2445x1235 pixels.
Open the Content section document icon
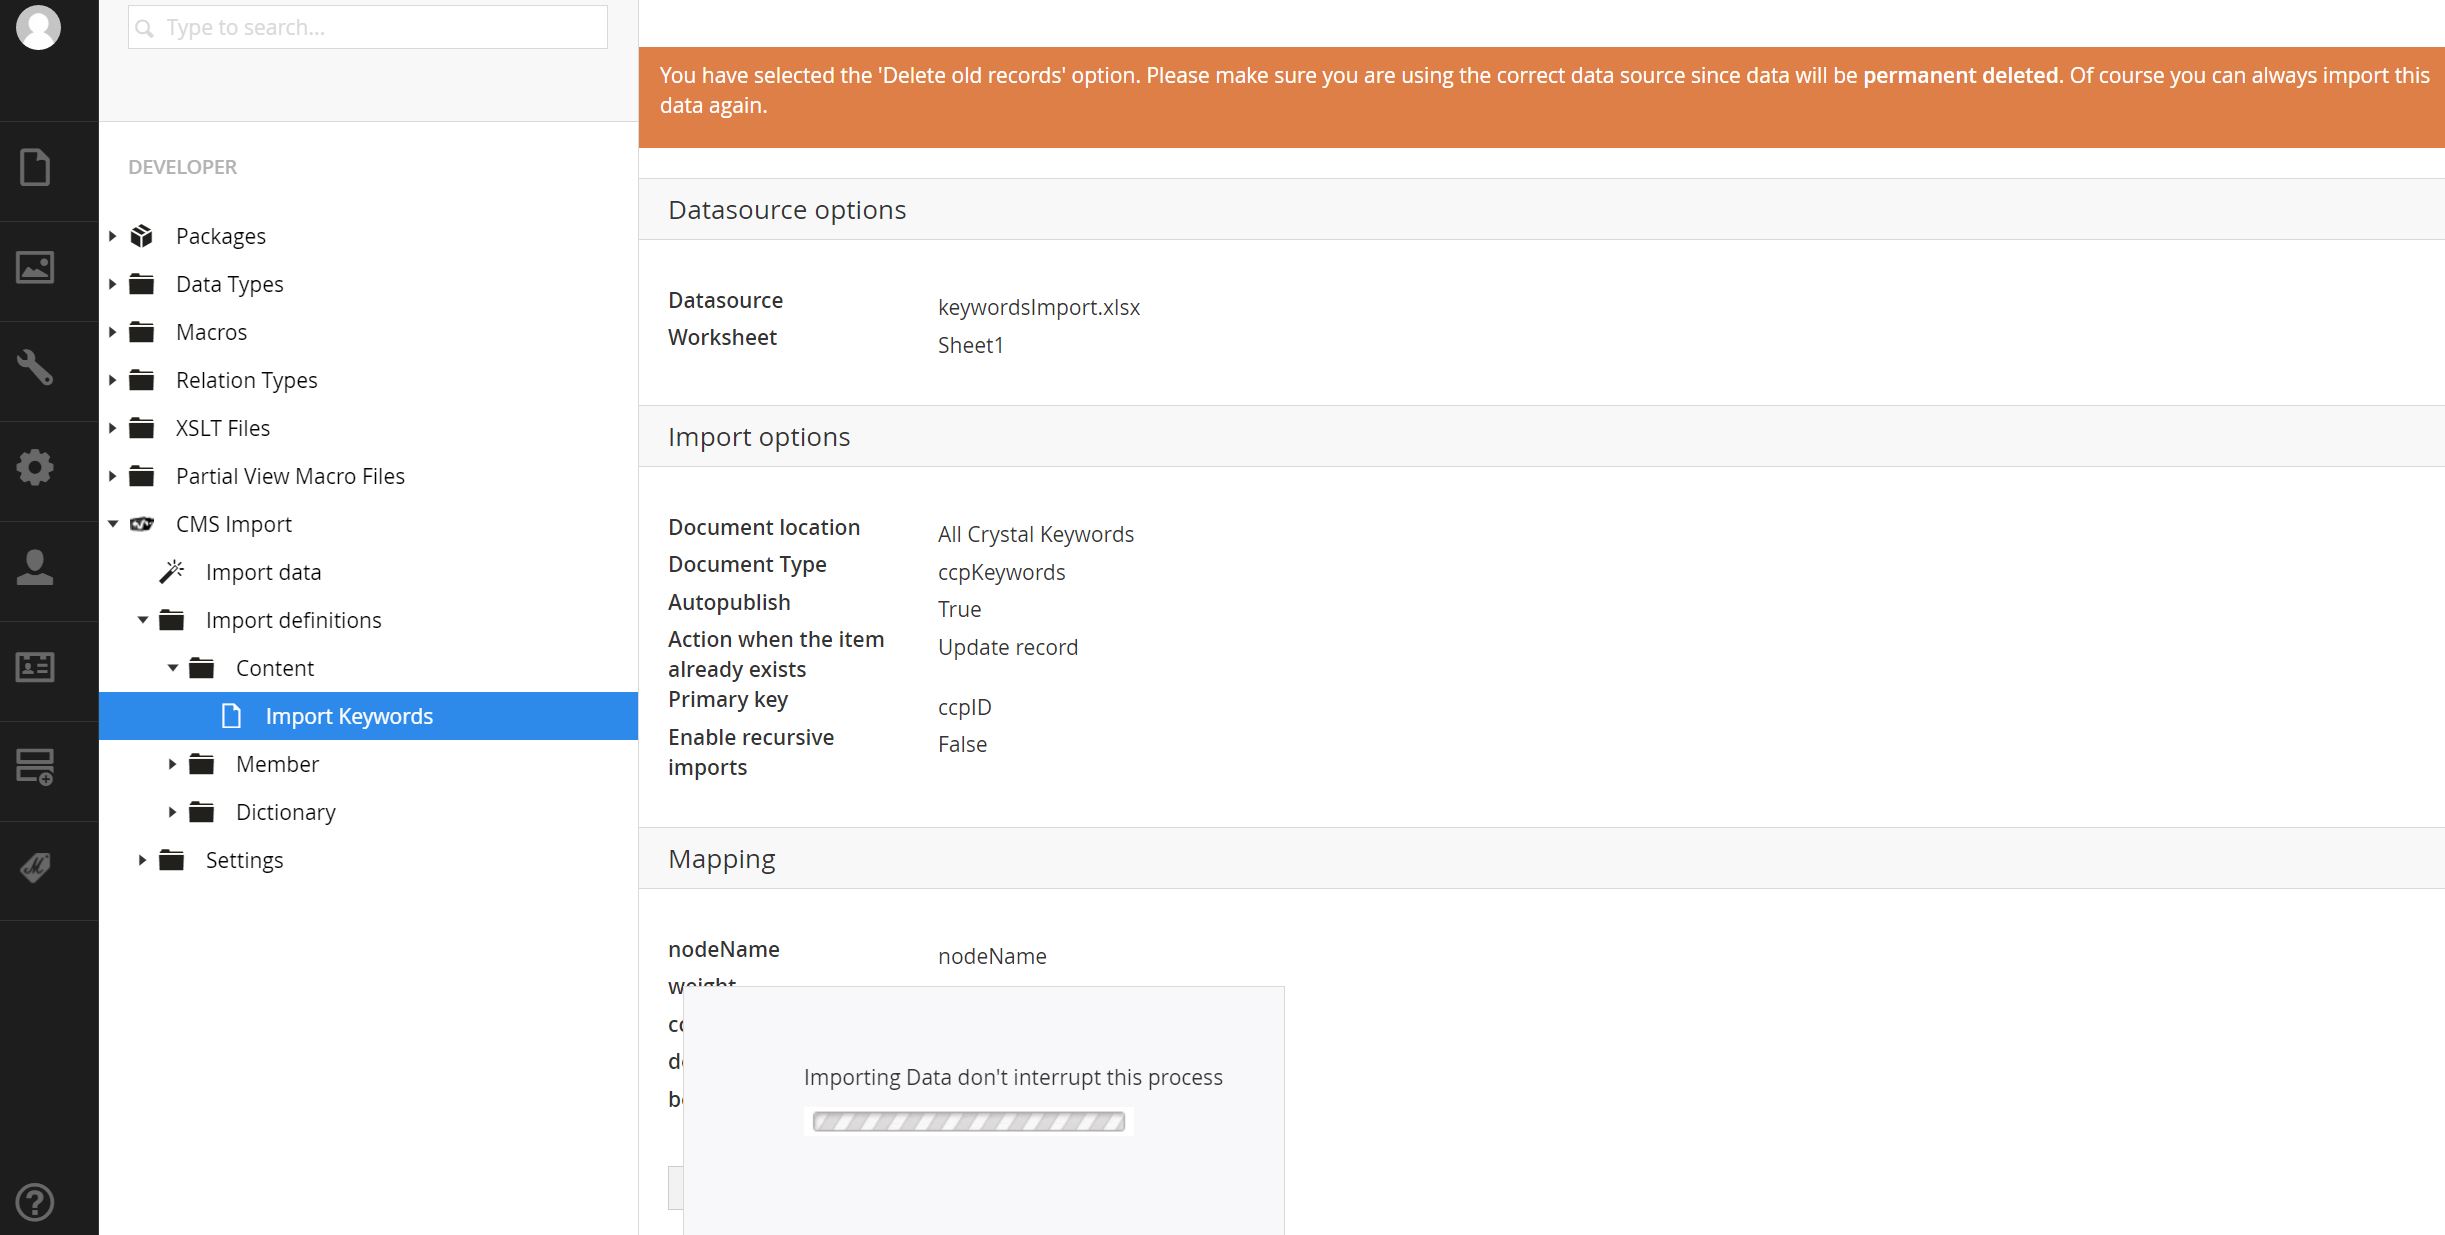point(35,167)
